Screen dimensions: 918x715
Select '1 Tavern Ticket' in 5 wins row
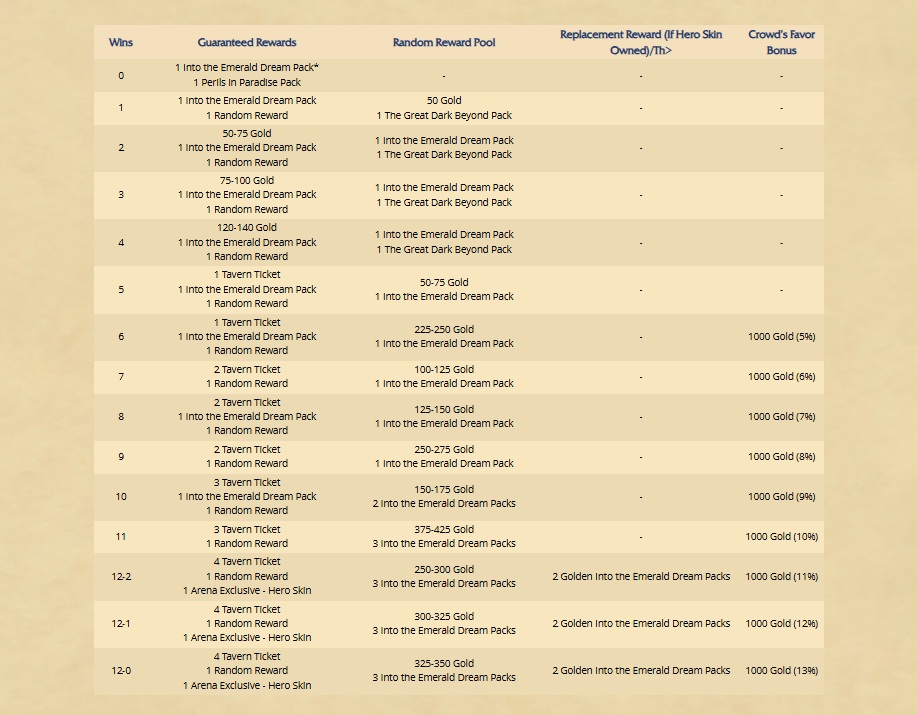(x=246, y=274)
